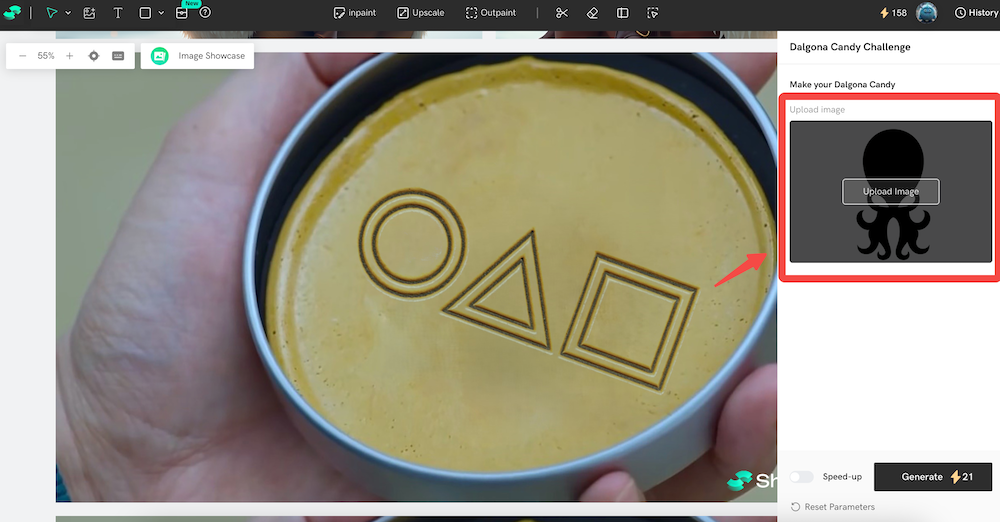Select the pointer selection tool
1000x522 pixels.
(x=52, y=13)
